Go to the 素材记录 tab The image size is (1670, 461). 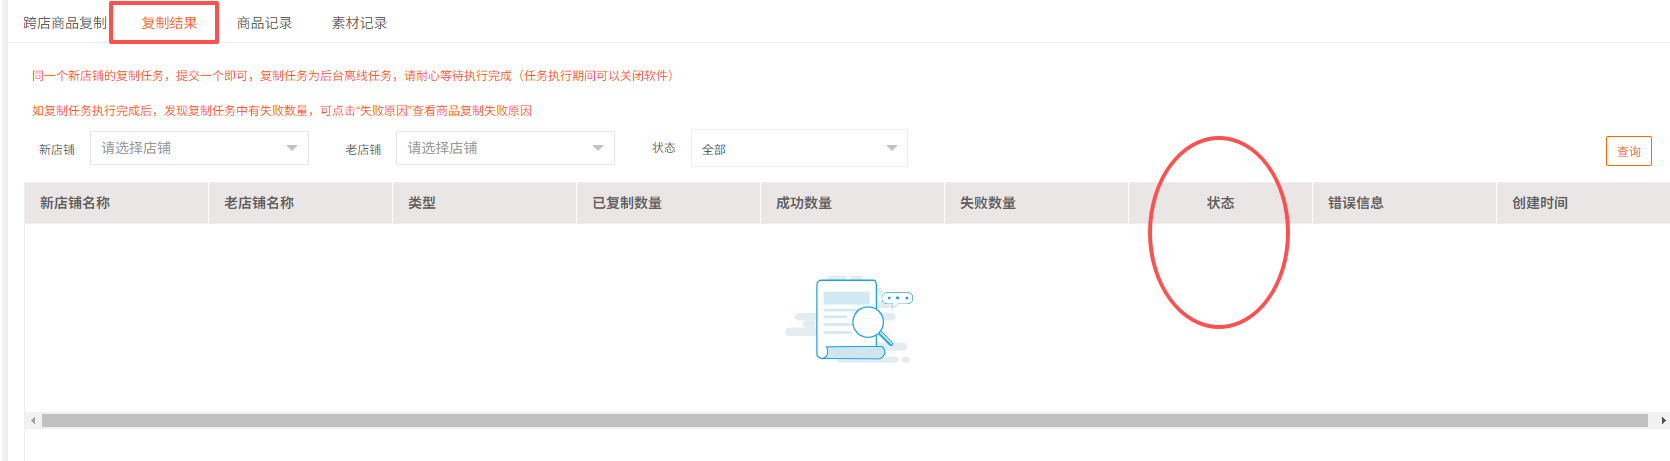point(359,23)
